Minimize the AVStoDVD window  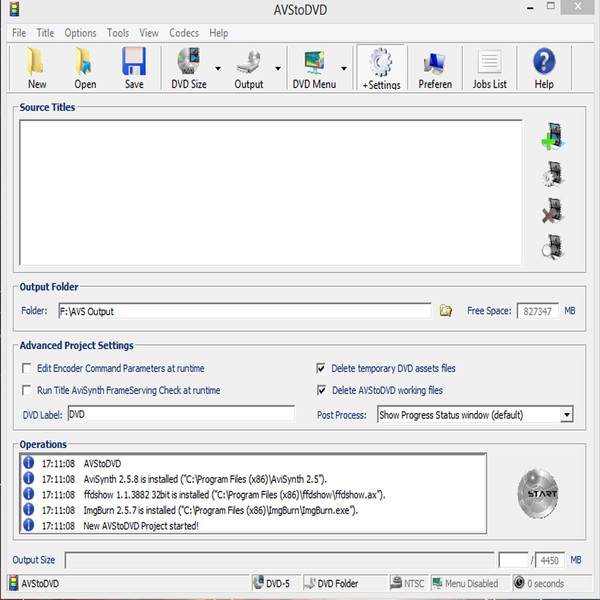[530, 8]
